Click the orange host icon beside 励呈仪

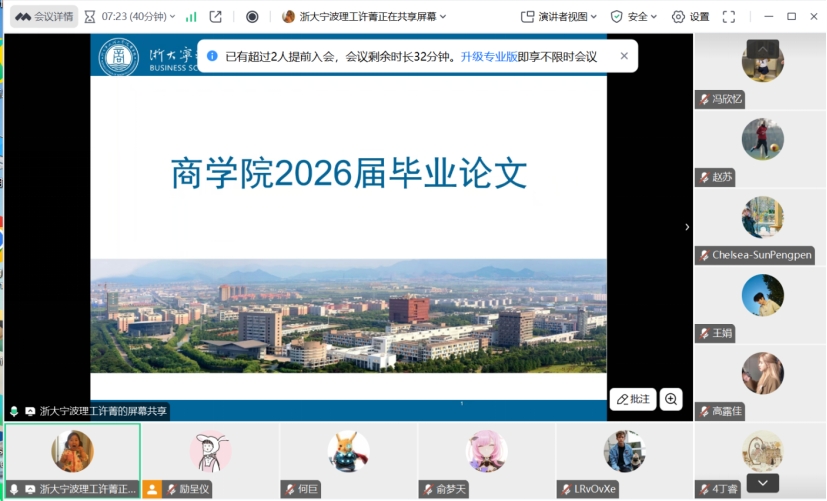point(152,489)
